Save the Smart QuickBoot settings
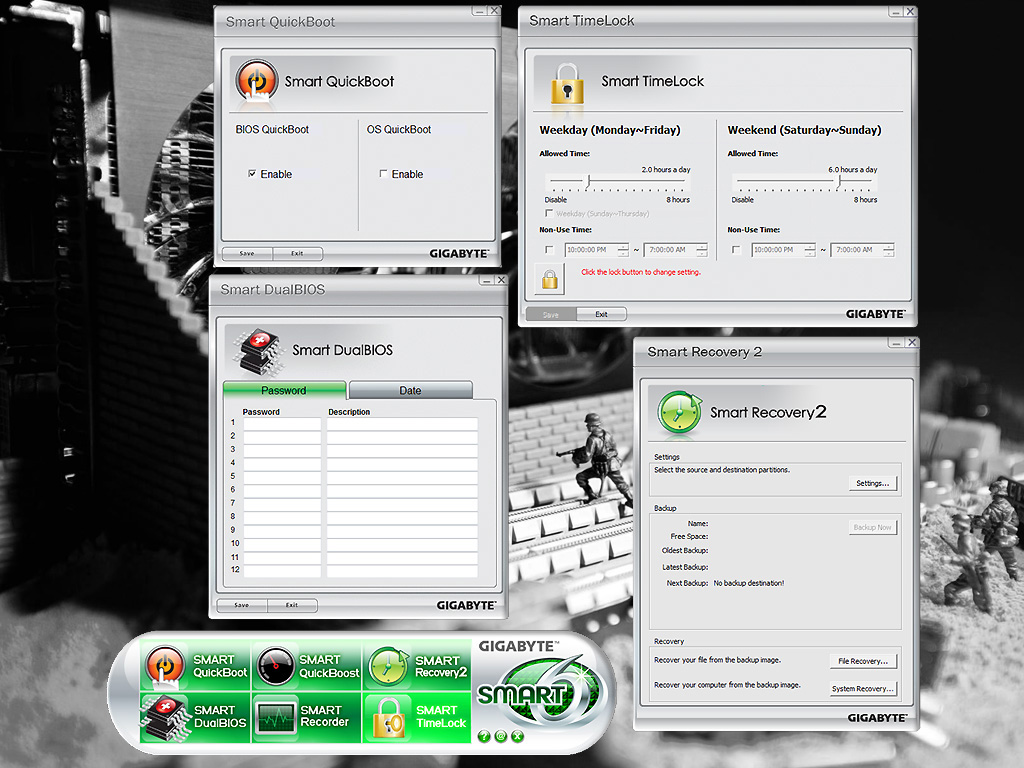 click(x=247, y=253)
